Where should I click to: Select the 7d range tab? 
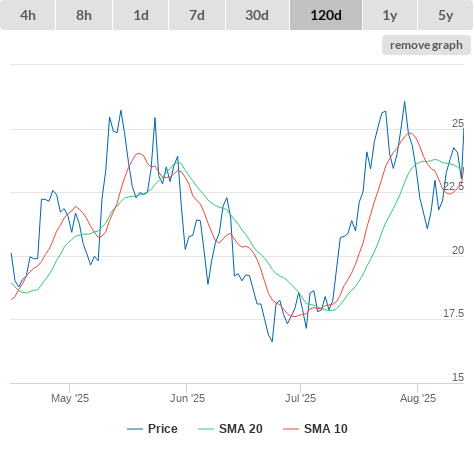[x=197, y=15]
